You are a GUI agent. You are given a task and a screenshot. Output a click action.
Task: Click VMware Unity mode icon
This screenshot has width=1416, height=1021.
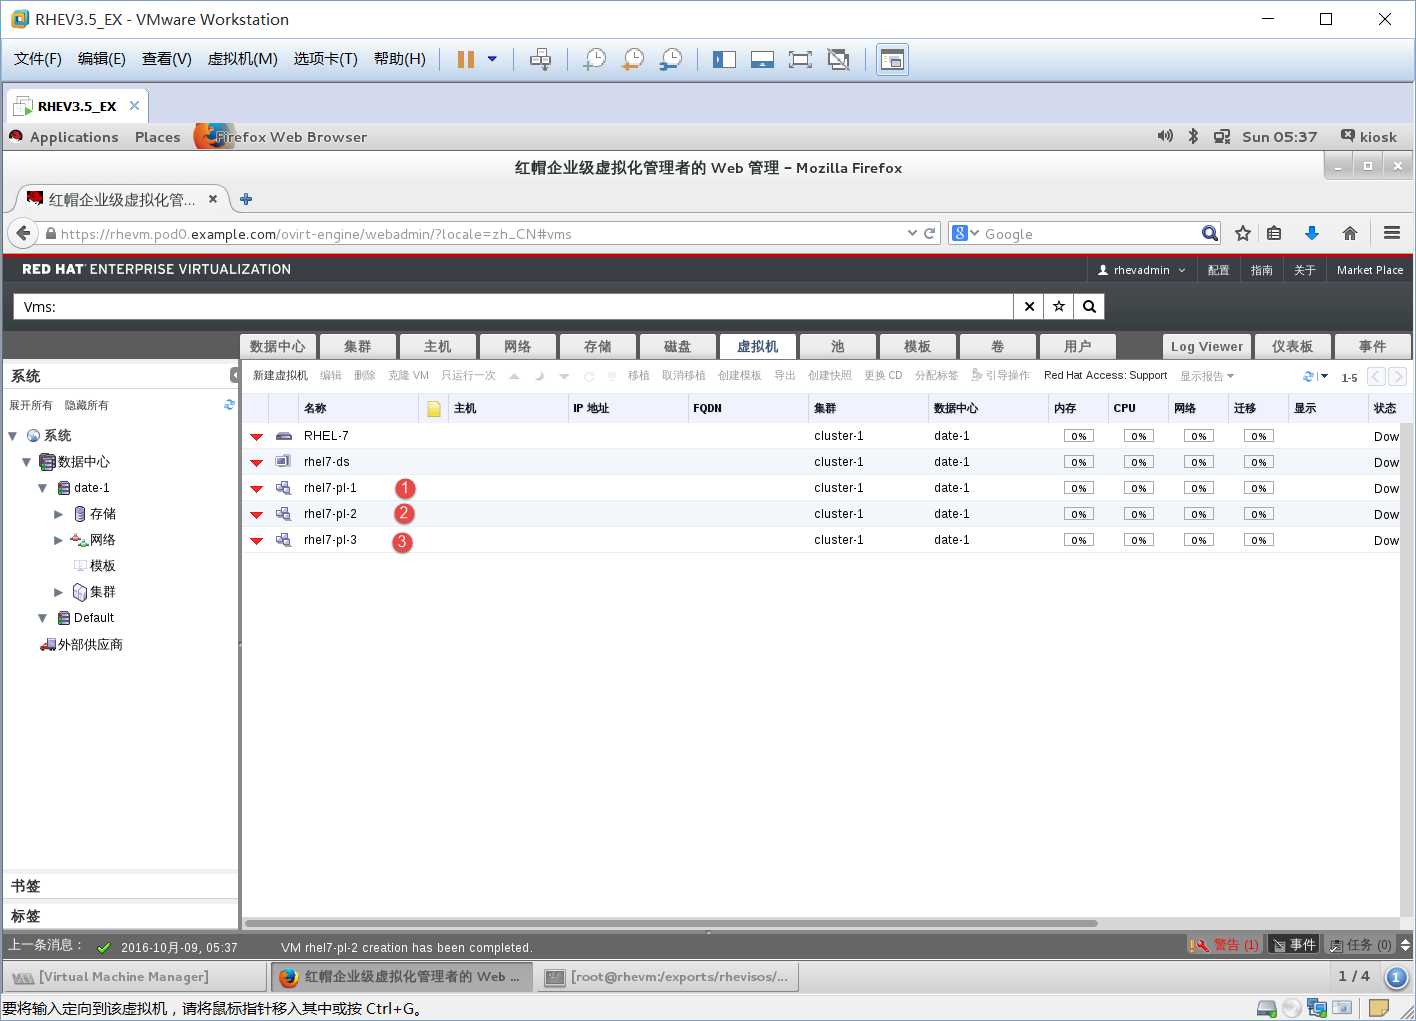(x=839, y=60)
